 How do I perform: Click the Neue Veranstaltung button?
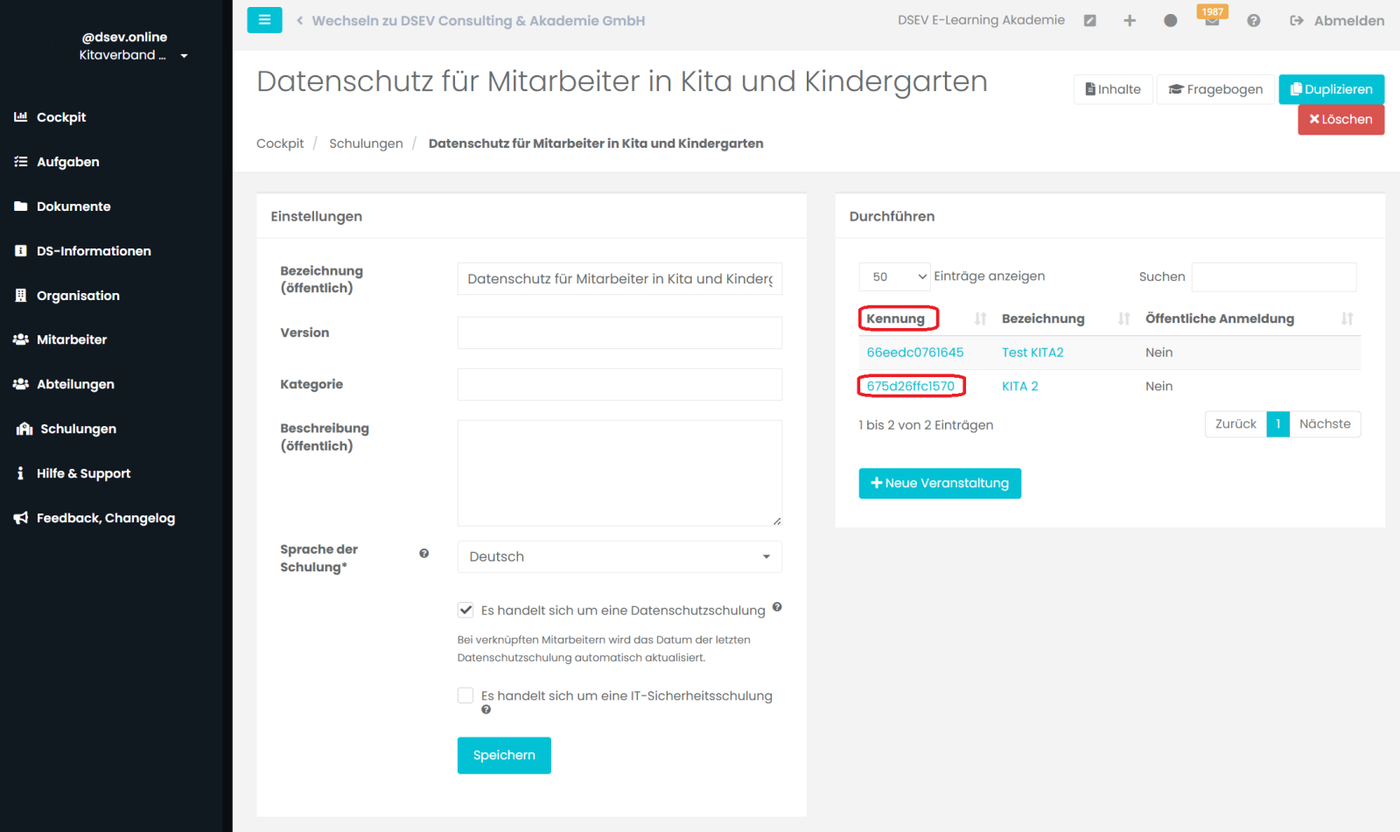pyautogui.click(x=939, y=483)
